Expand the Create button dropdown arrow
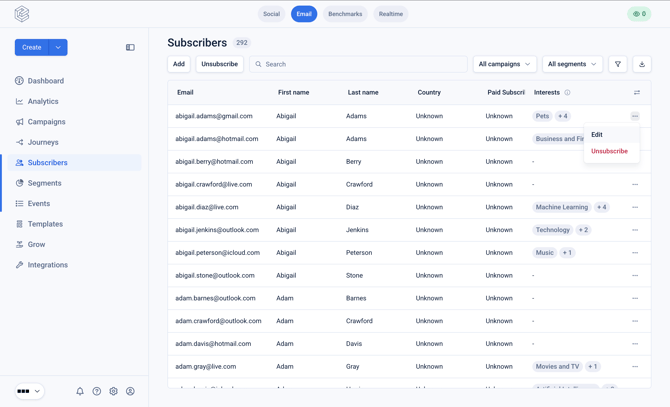Viewport: 670px width, 407px height. 58,47
